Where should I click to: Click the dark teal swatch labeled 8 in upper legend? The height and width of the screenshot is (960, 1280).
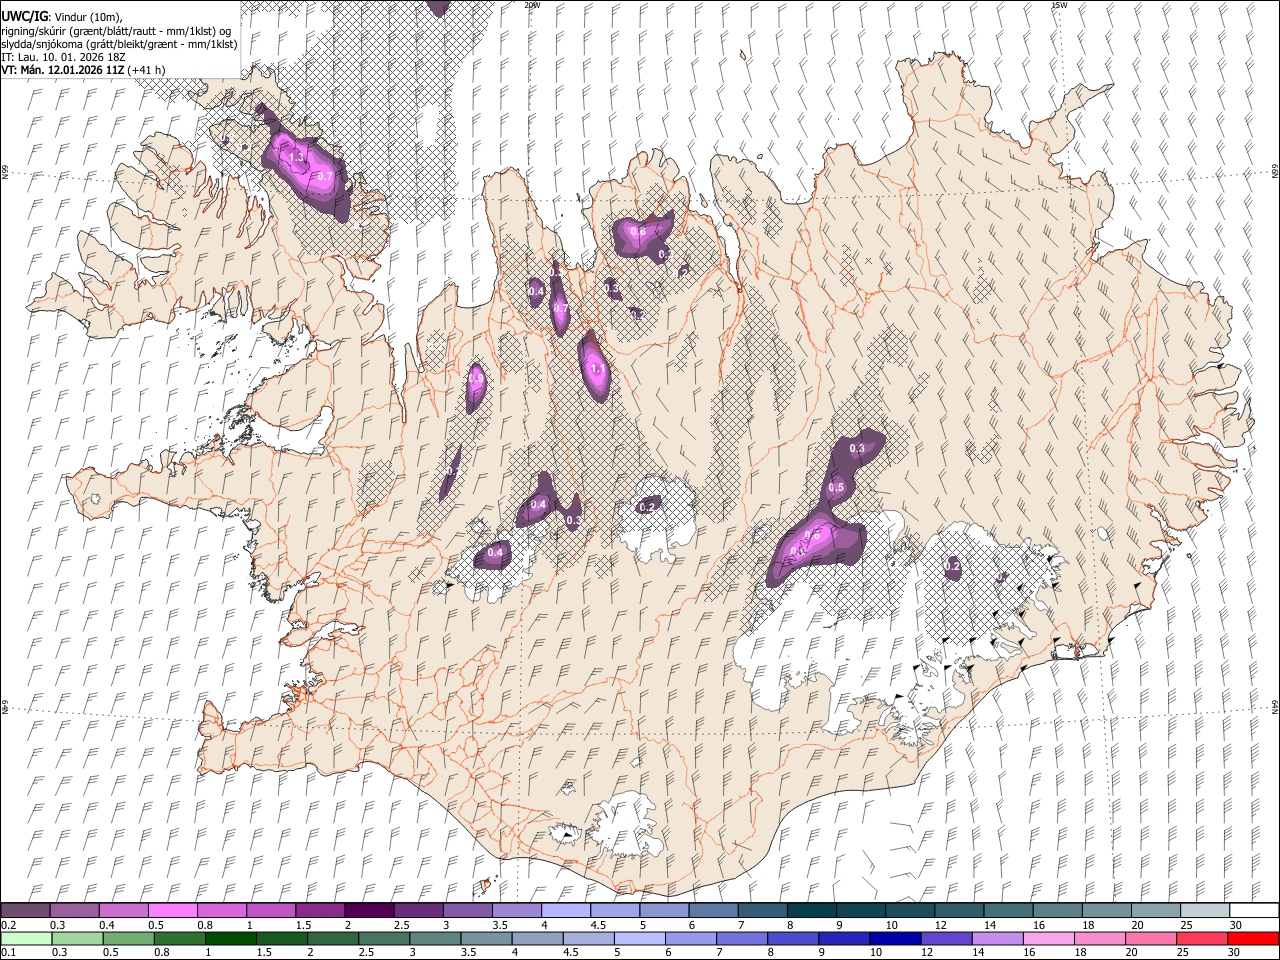(x=812, y=910)
